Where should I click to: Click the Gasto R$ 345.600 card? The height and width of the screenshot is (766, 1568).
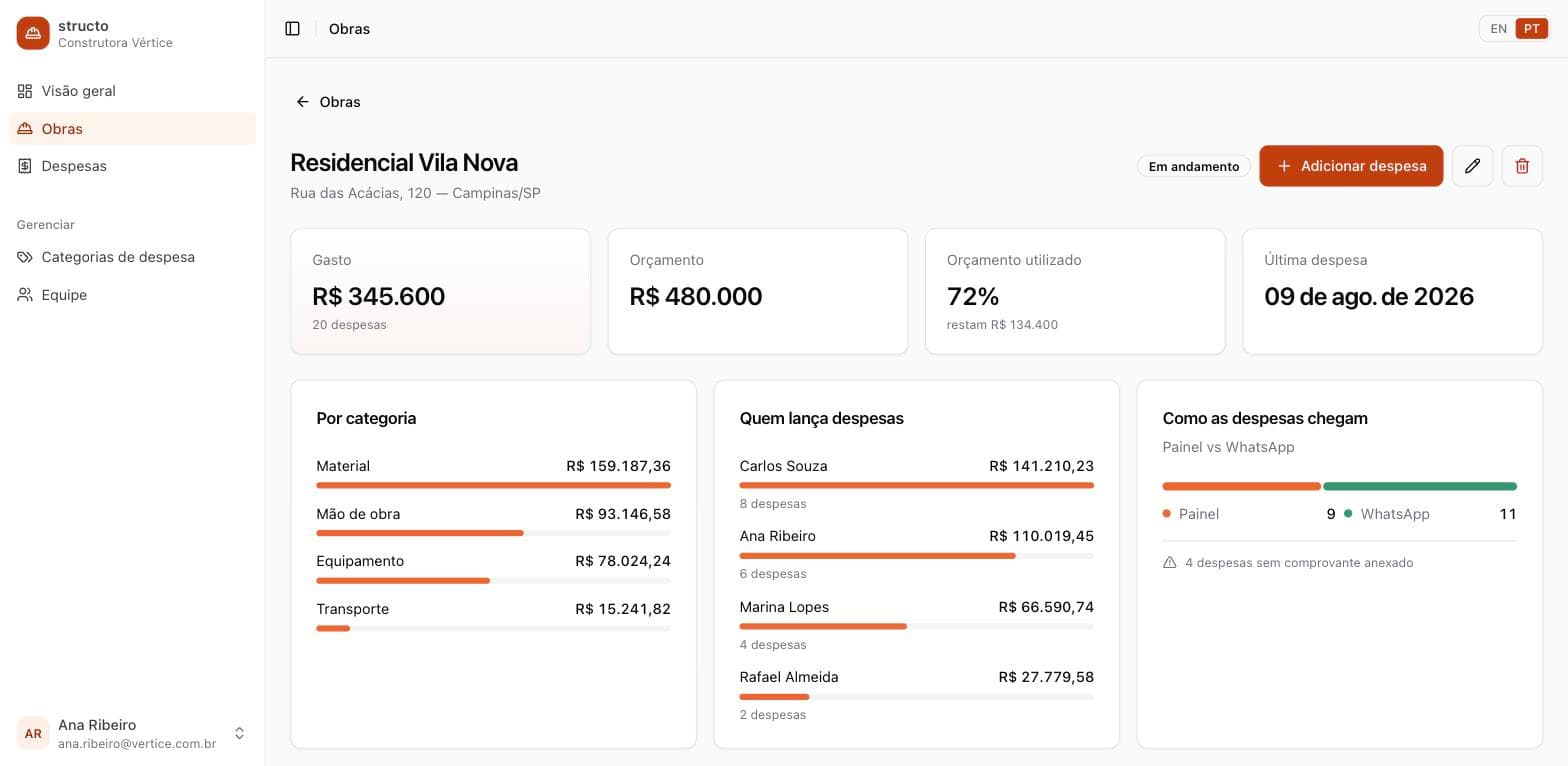[440, 291]
